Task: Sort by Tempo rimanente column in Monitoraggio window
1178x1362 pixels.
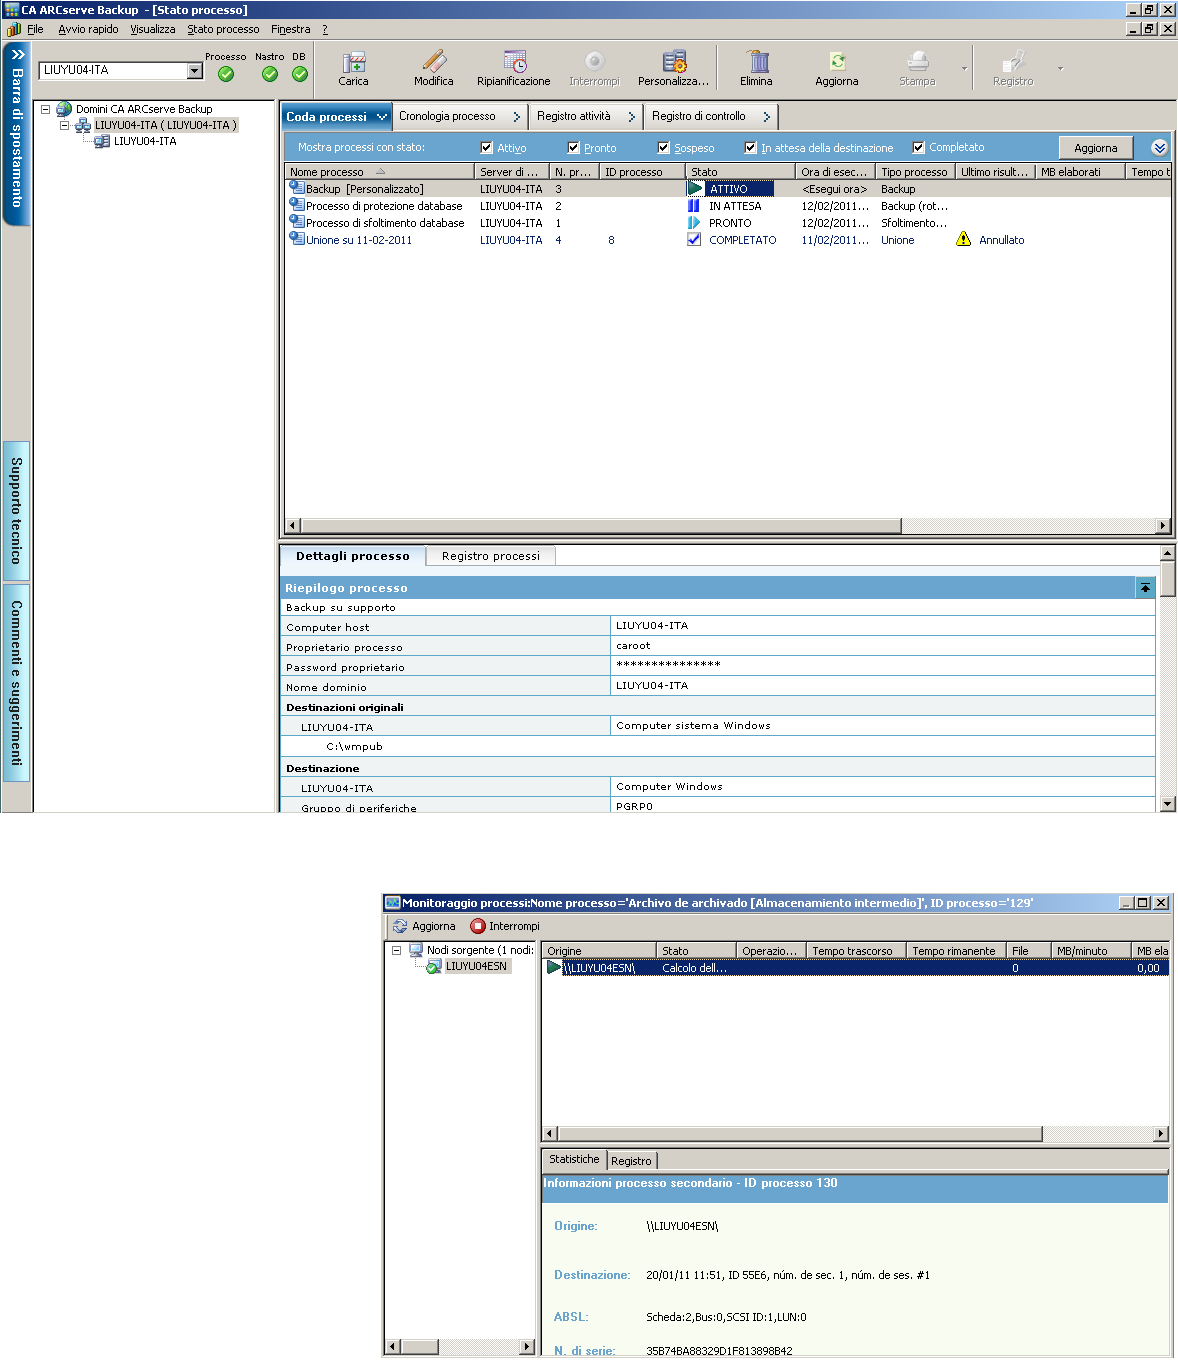Action: (955, 951)
